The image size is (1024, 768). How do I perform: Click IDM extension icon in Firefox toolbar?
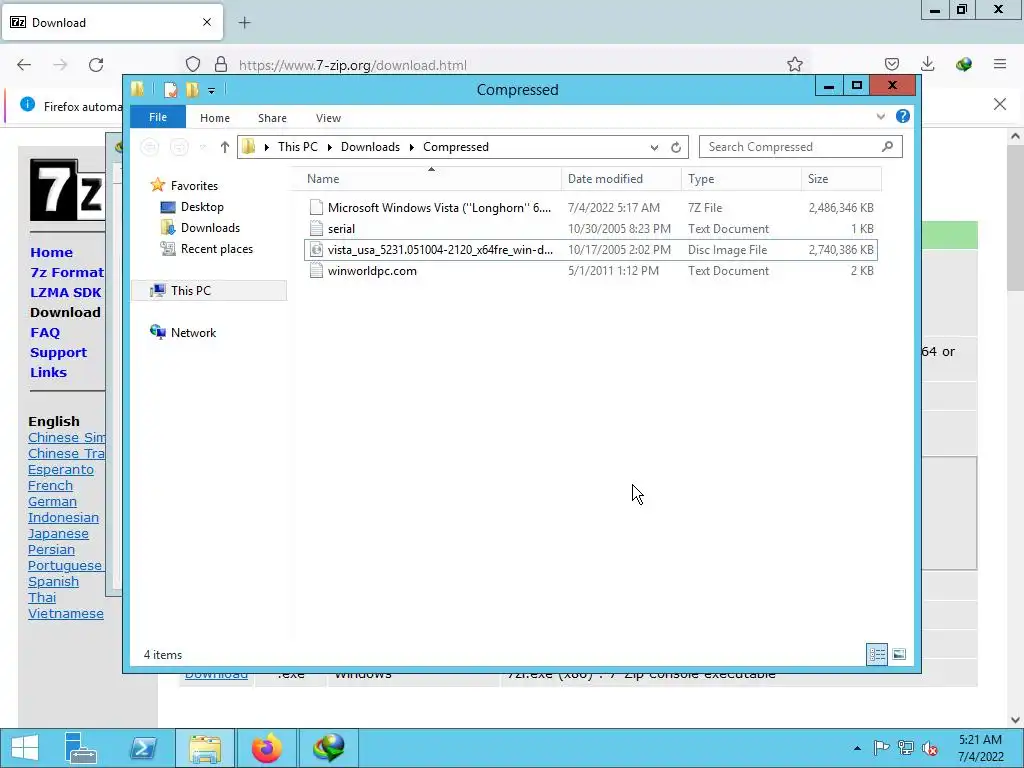tap(963, 64)
